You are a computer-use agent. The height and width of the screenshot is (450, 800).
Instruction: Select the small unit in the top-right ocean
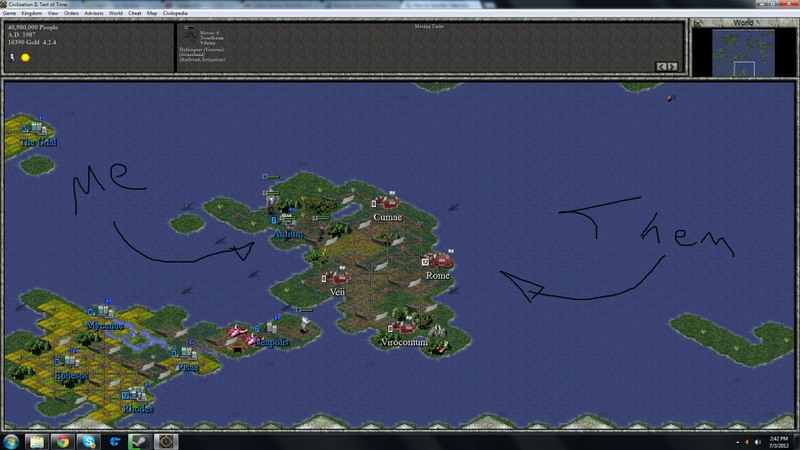(671, 97)
